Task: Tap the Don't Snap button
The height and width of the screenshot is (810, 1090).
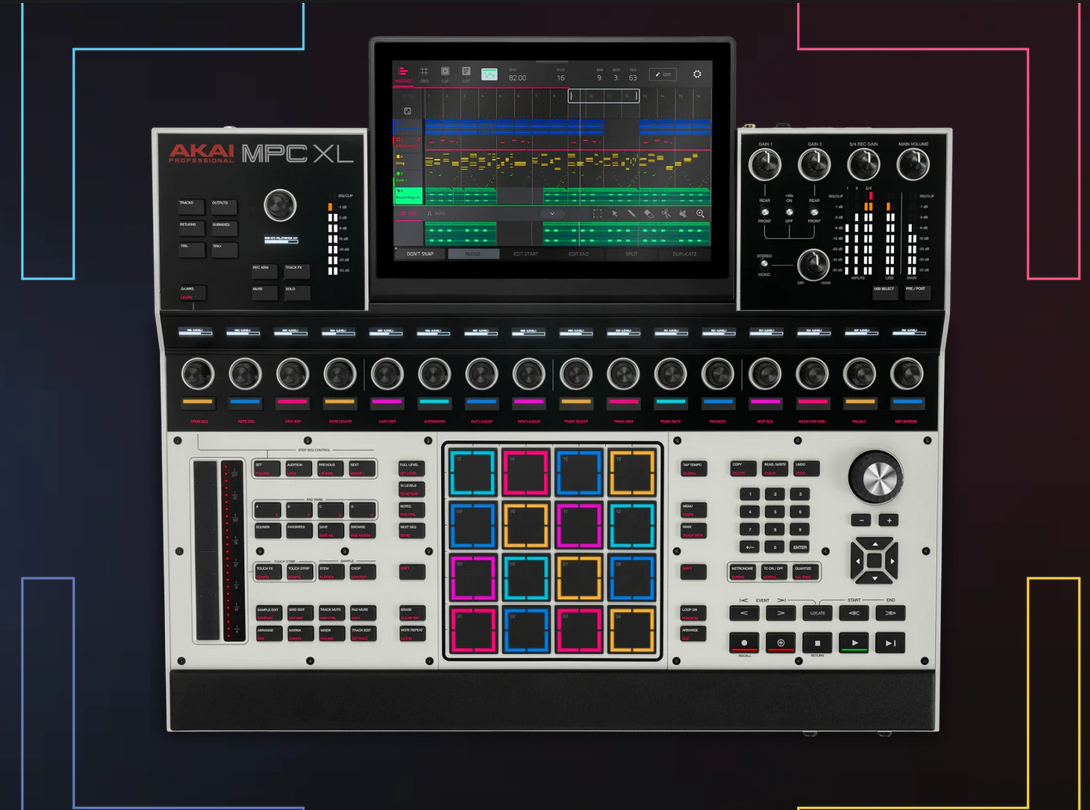Action: (x=420, y=254)
